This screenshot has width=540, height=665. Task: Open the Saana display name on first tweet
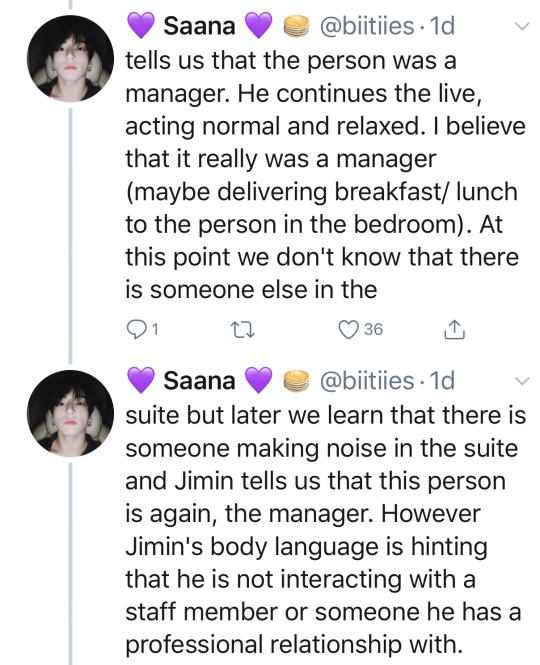point(199,26)
